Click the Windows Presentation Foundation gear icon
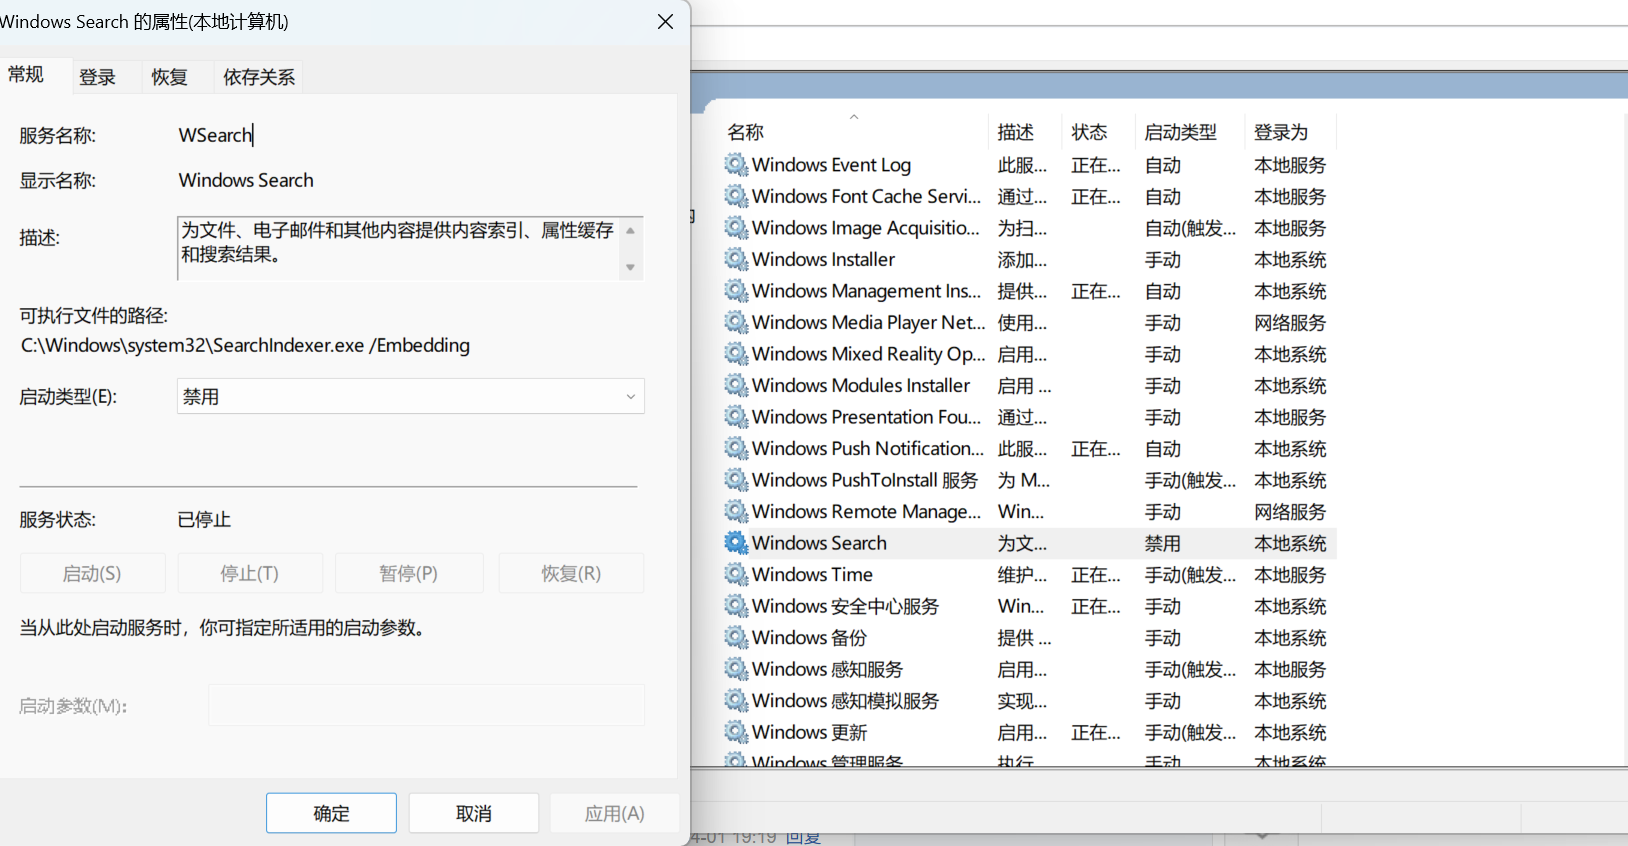Viewport: 1628px width, 846px height. pos(736,417)
